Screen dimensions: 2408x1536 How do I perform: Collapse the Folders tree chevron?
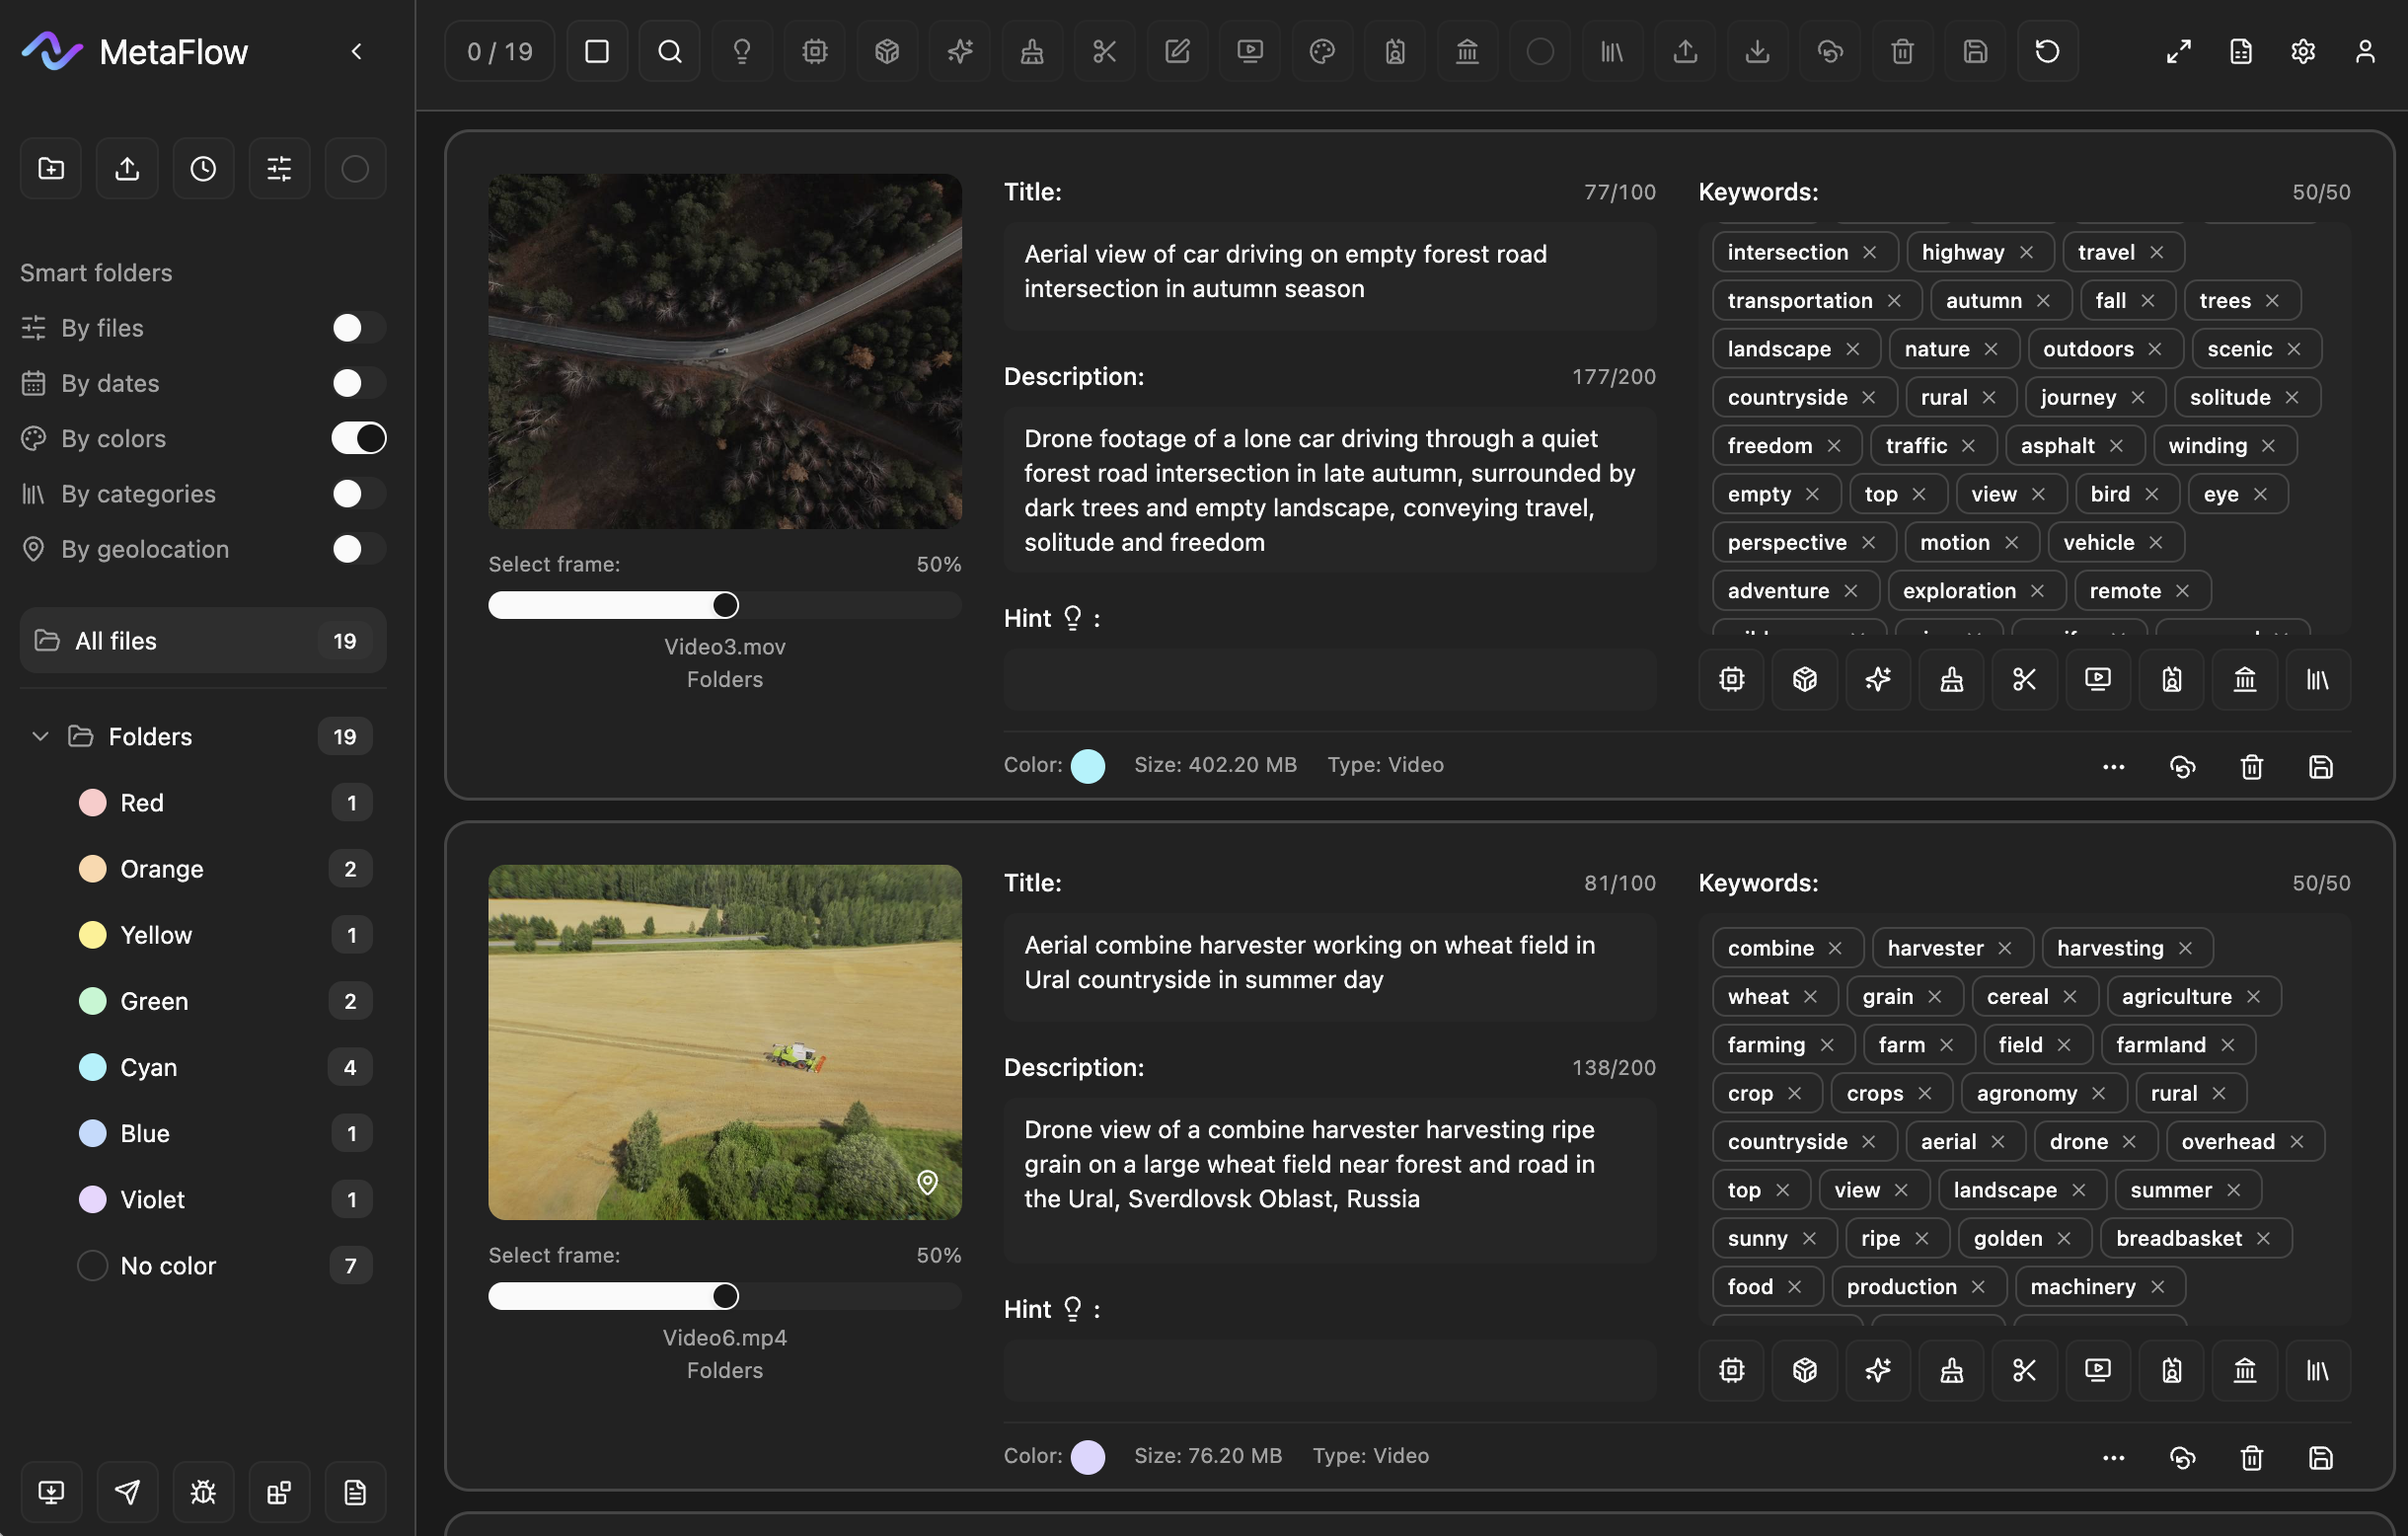click(40, 736)
